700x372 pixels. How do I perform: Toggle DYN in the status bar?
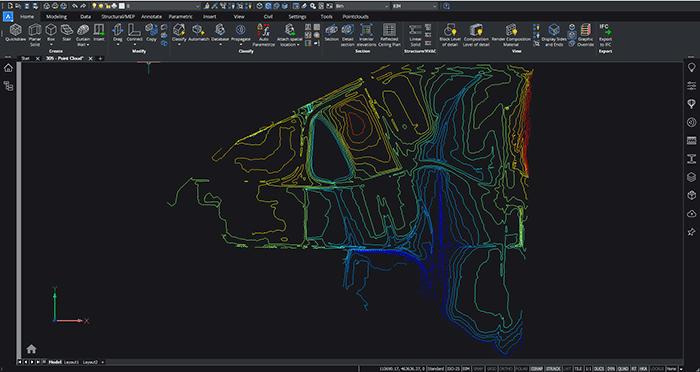610,369
